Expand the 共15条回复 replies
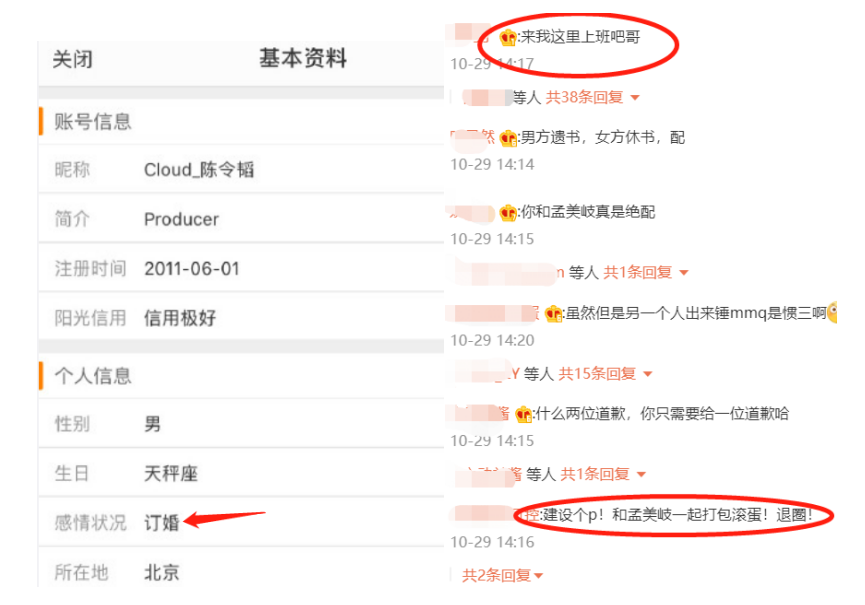The height and width of the screenshot is (605, 865). pyautogui.click(x=605, y=374)
